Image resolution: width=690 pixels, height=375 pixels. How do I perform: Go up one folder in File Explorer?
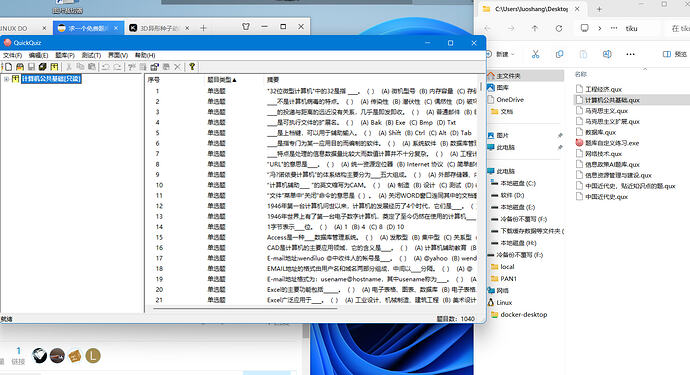(x=535, y=28)
